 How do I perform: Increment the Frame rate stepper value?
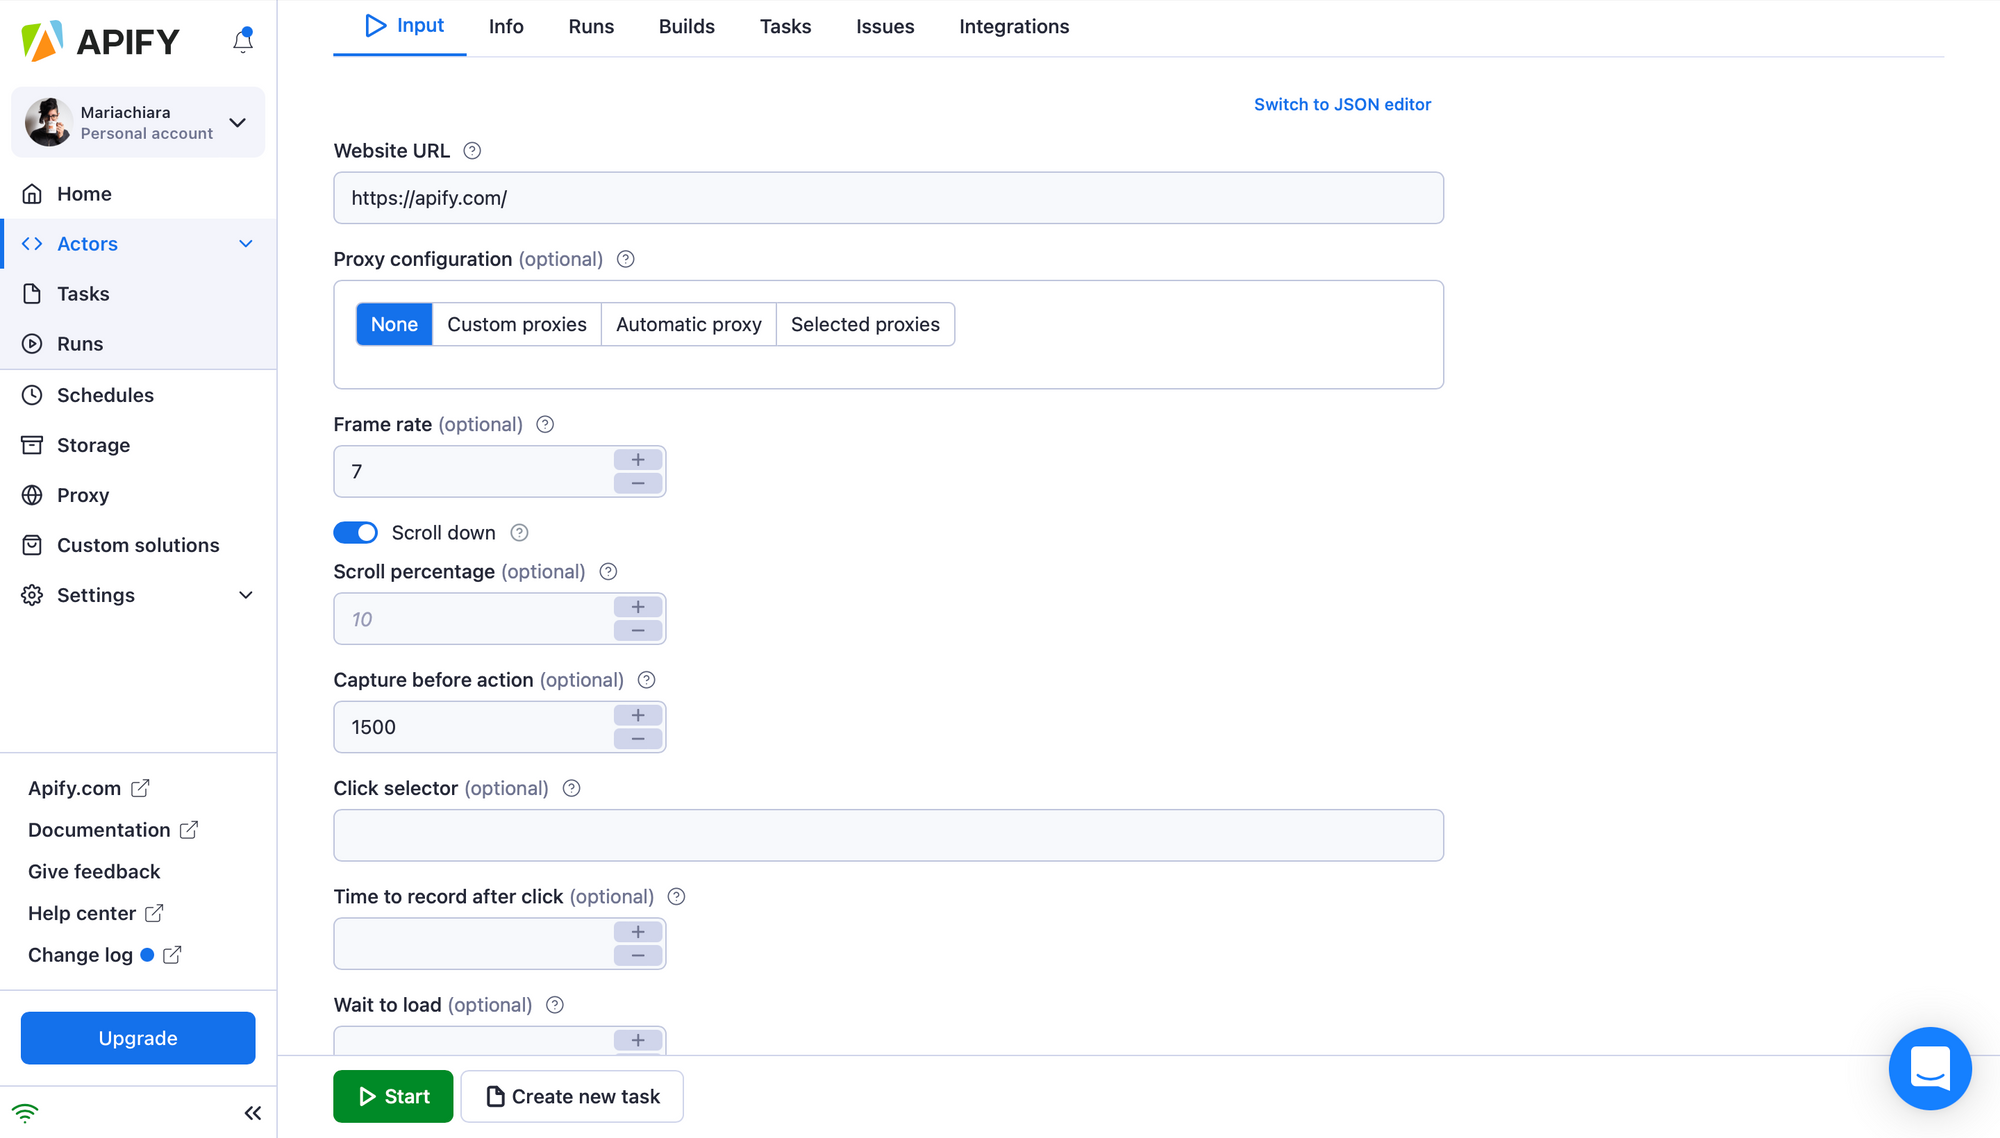click(639, 459)
